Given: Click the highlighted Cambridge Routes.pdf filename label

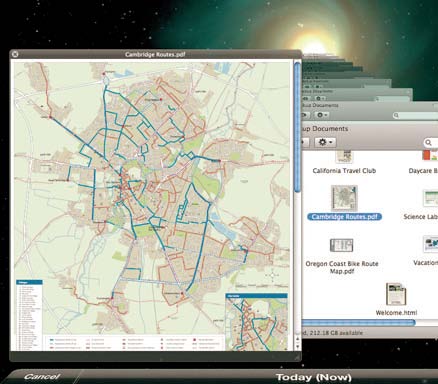Looking at the screenshot, I should click(x=344, y=217).
